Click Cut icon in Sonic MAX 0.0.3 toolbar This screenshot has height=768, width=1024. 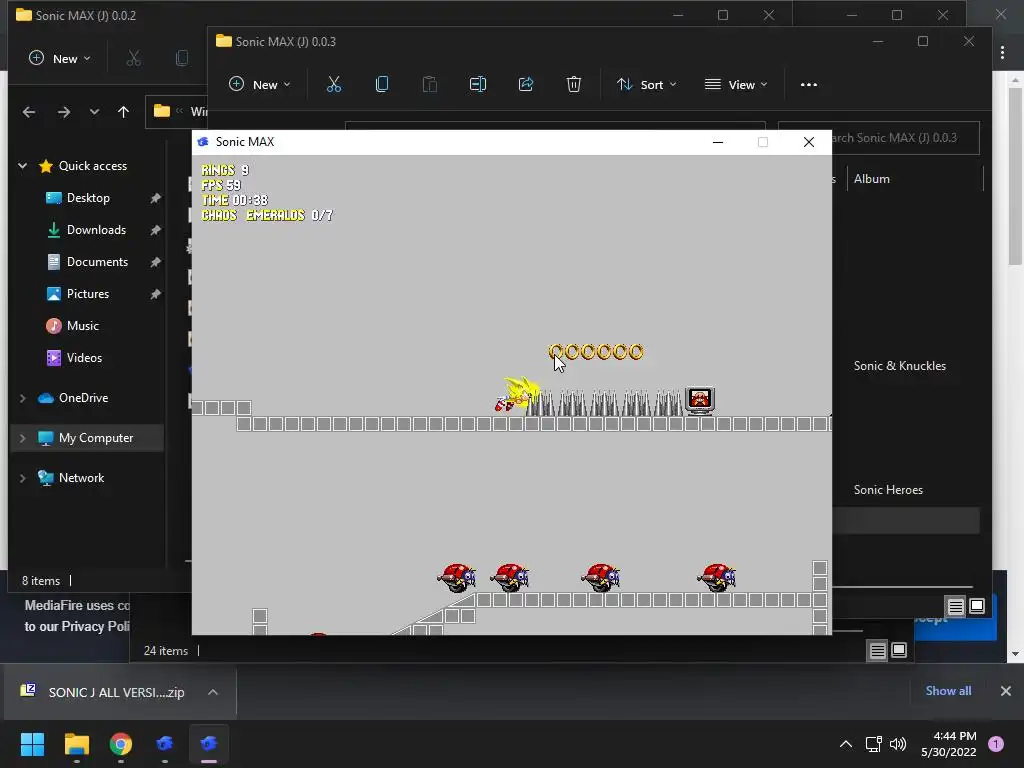pos(334,84)
